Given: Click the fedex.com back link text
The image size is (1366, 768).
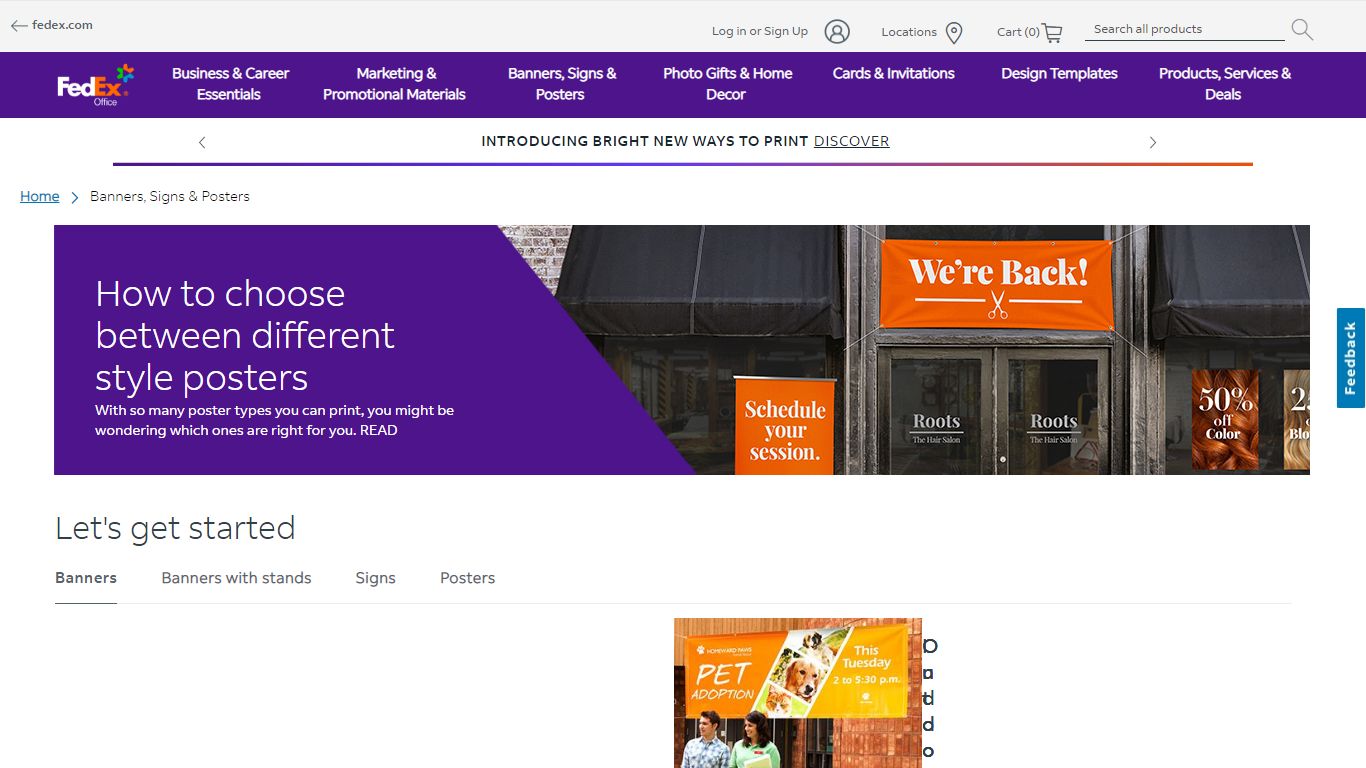Looking at the screenshot, I should 62,25.
